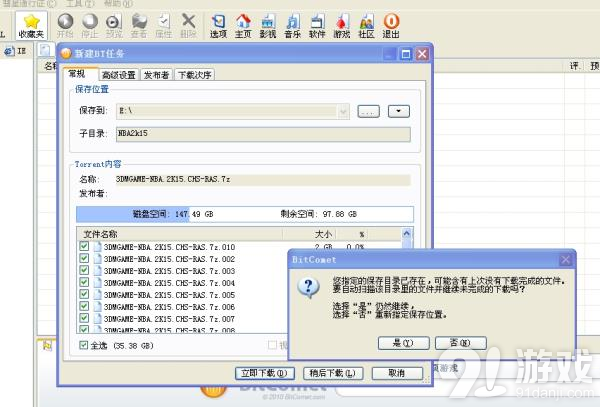Switch to the 高级设置 tab

[x=119, y=75]
